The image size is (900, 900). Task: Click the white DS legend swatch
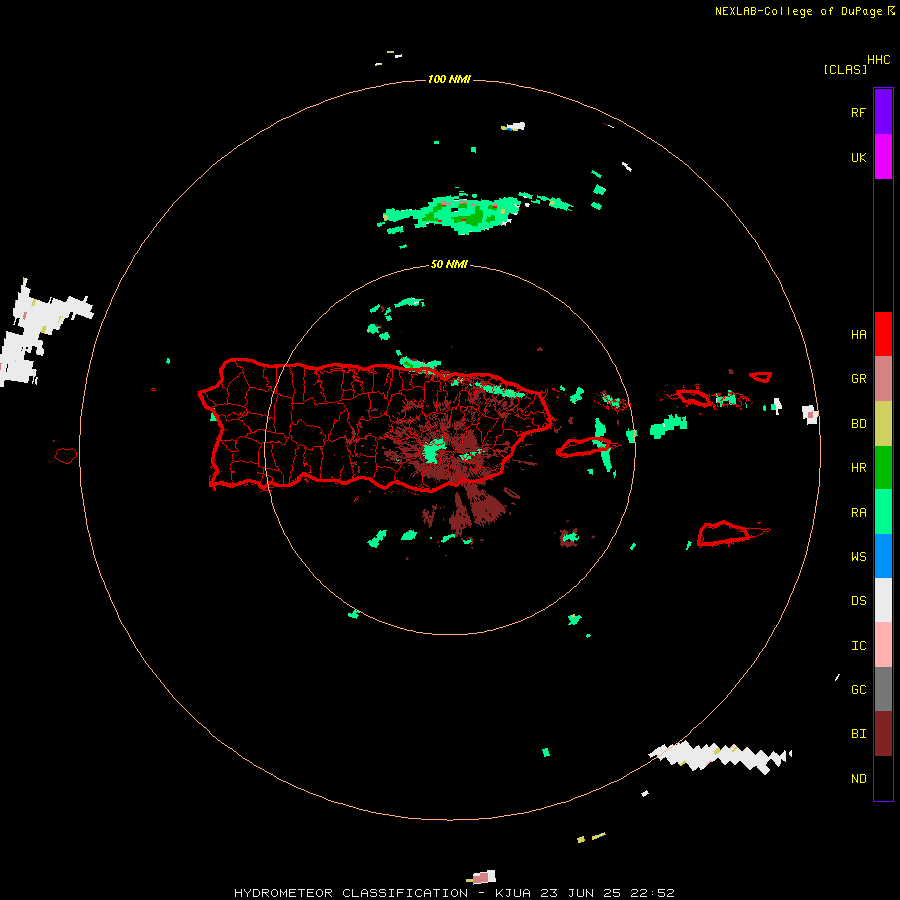(883, 600)
